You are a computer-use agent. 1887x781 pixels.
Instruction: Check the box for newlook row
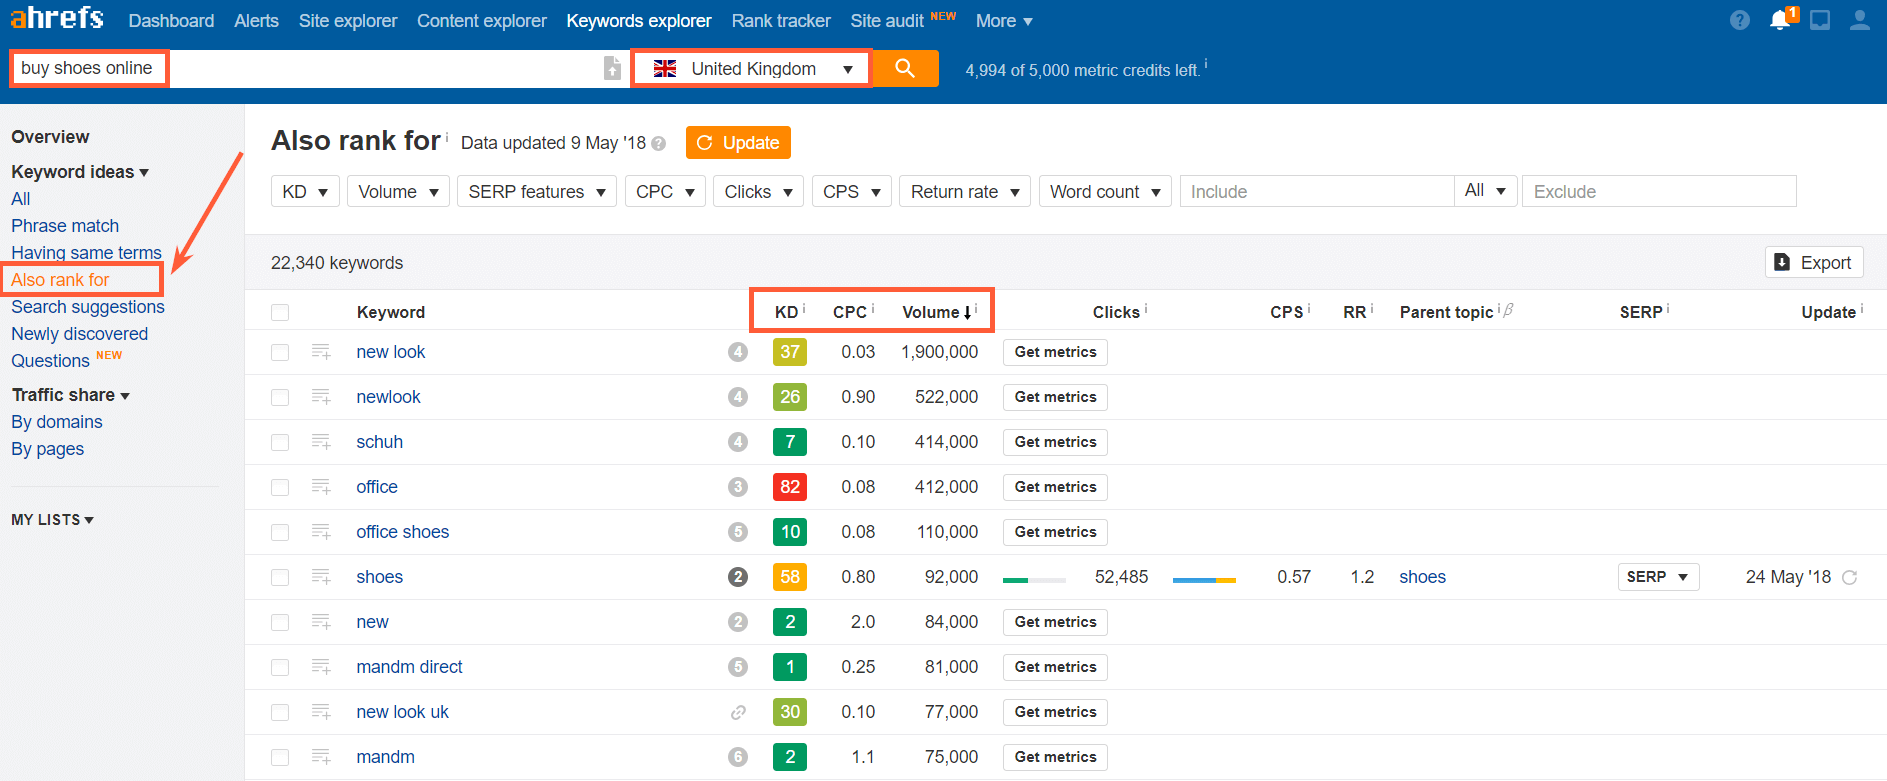tap(280, 397)
